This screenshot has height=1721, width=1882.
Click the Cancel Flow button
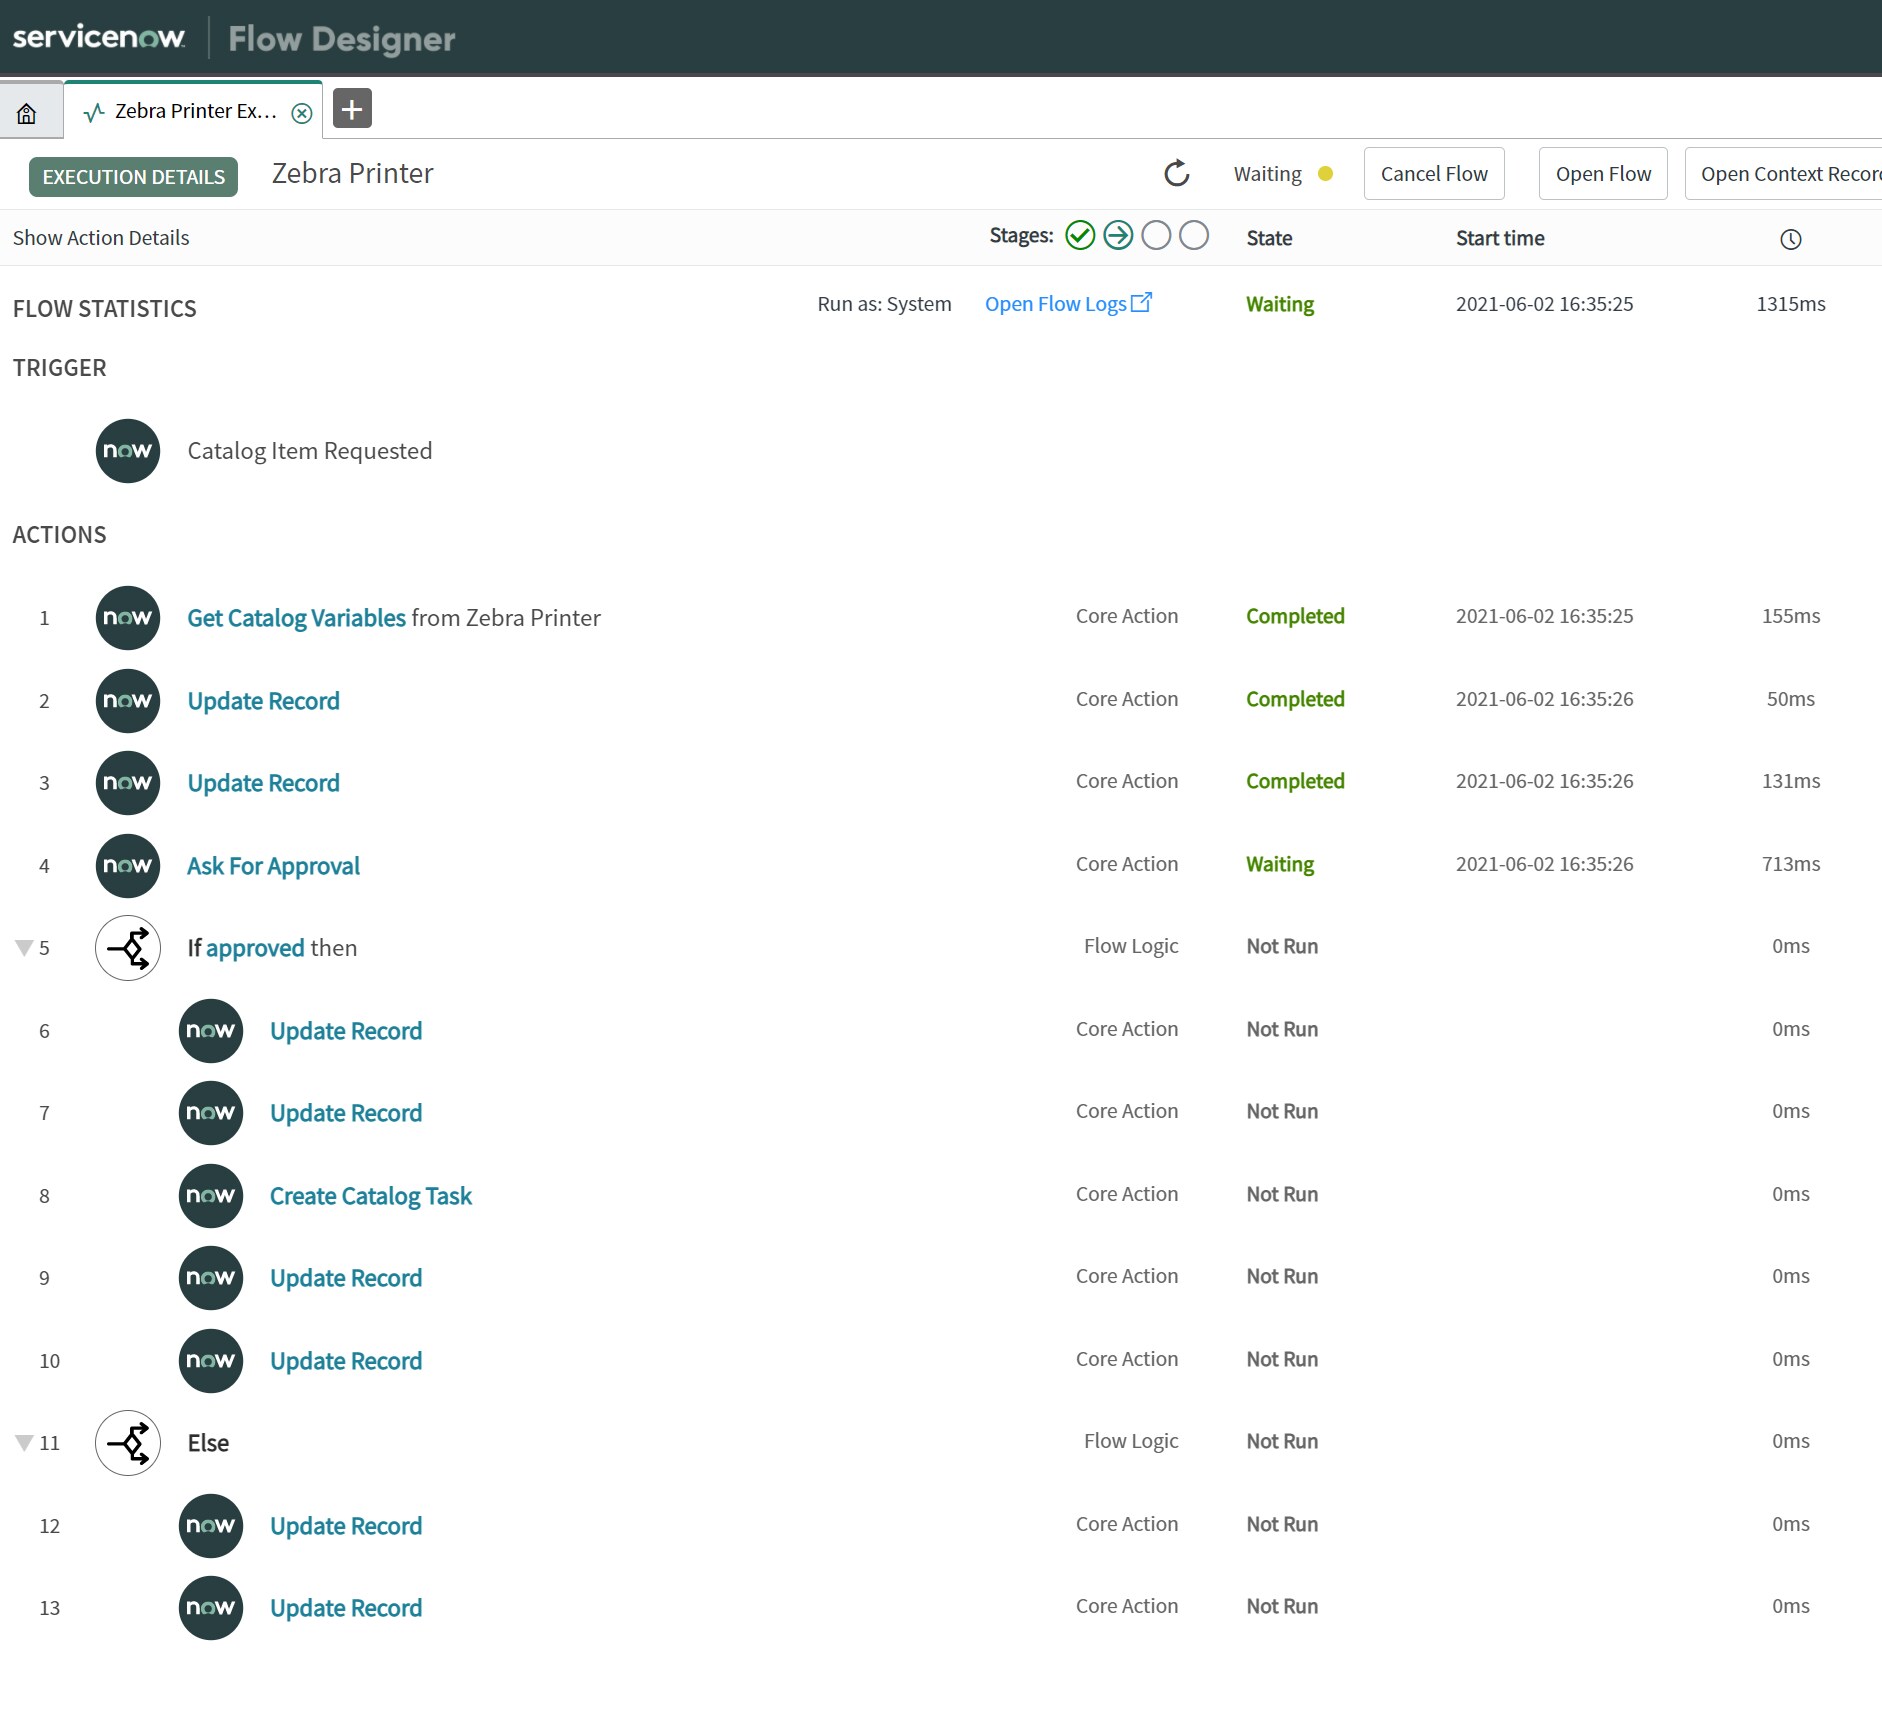click(x=1434, y=174)
